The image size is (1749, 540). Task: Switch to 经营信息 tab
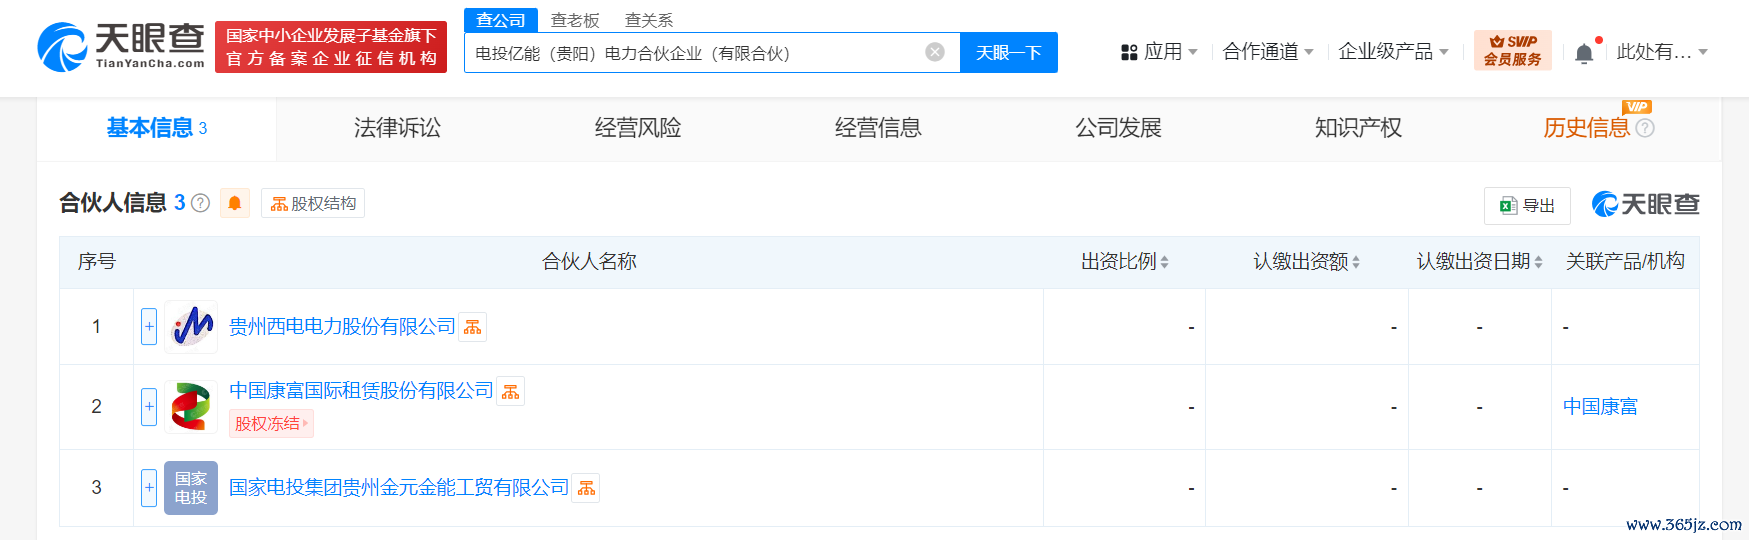click(878, 128)
